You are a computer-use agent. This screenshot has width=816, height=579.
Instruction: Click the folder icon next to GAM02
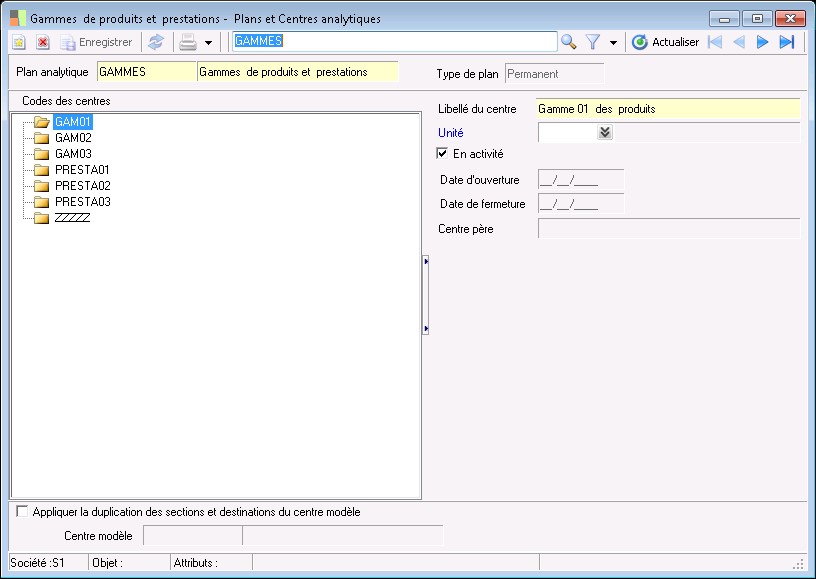[x=42, y=138]
